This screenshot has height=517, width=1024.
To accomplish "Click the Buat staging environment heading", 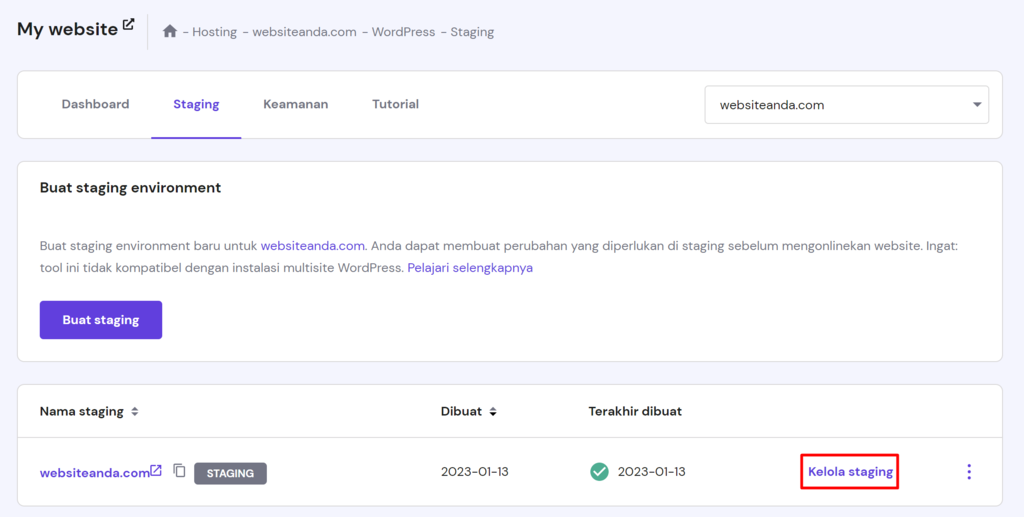I will click(131, 188).
